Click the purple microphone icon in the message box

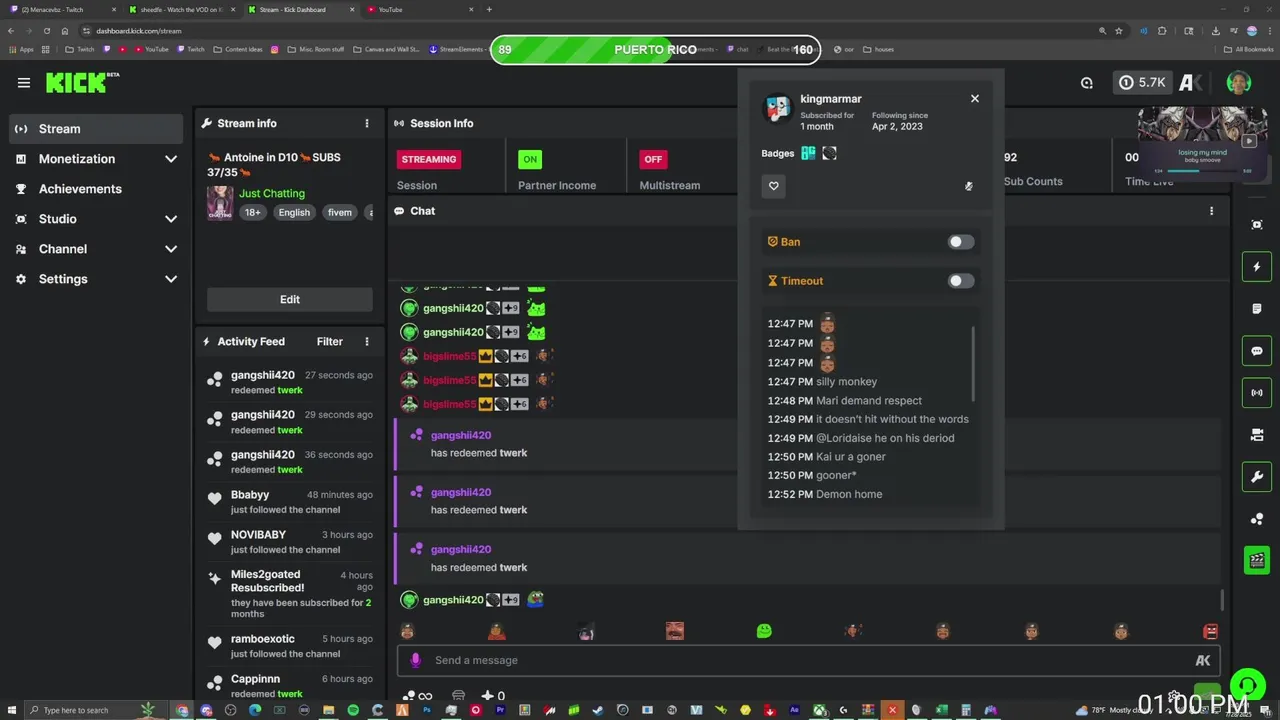point(415,660)
